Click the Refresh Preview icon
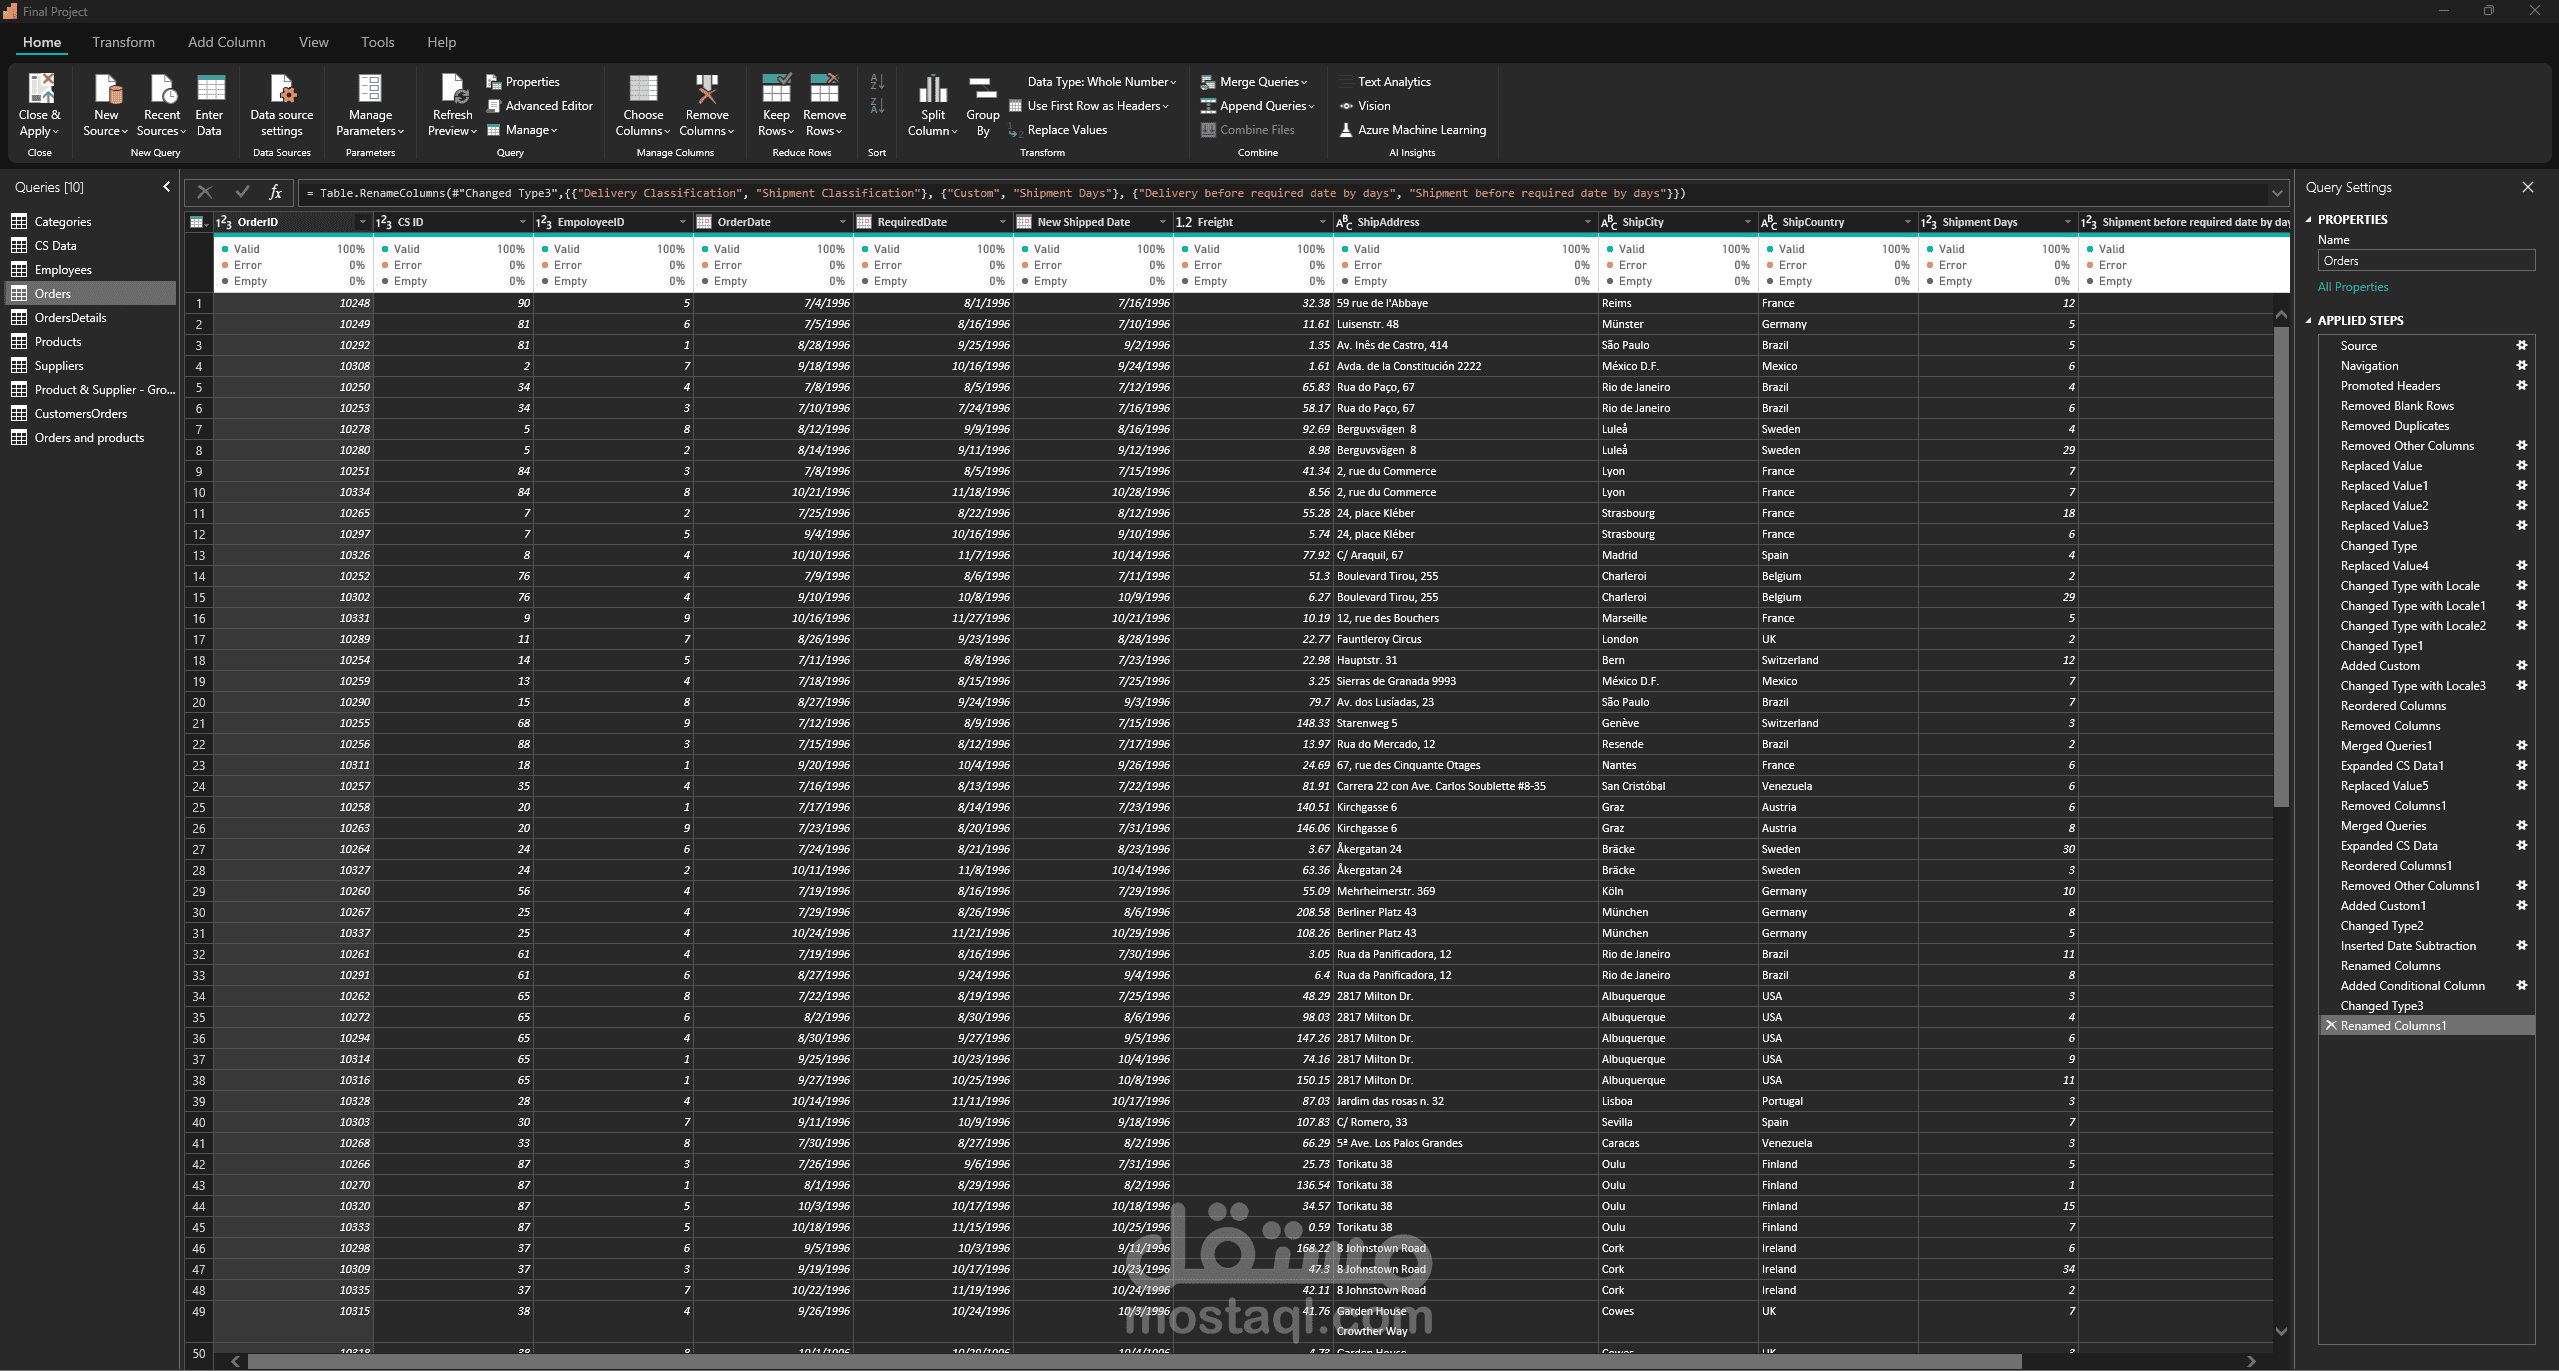 point(453,90)
